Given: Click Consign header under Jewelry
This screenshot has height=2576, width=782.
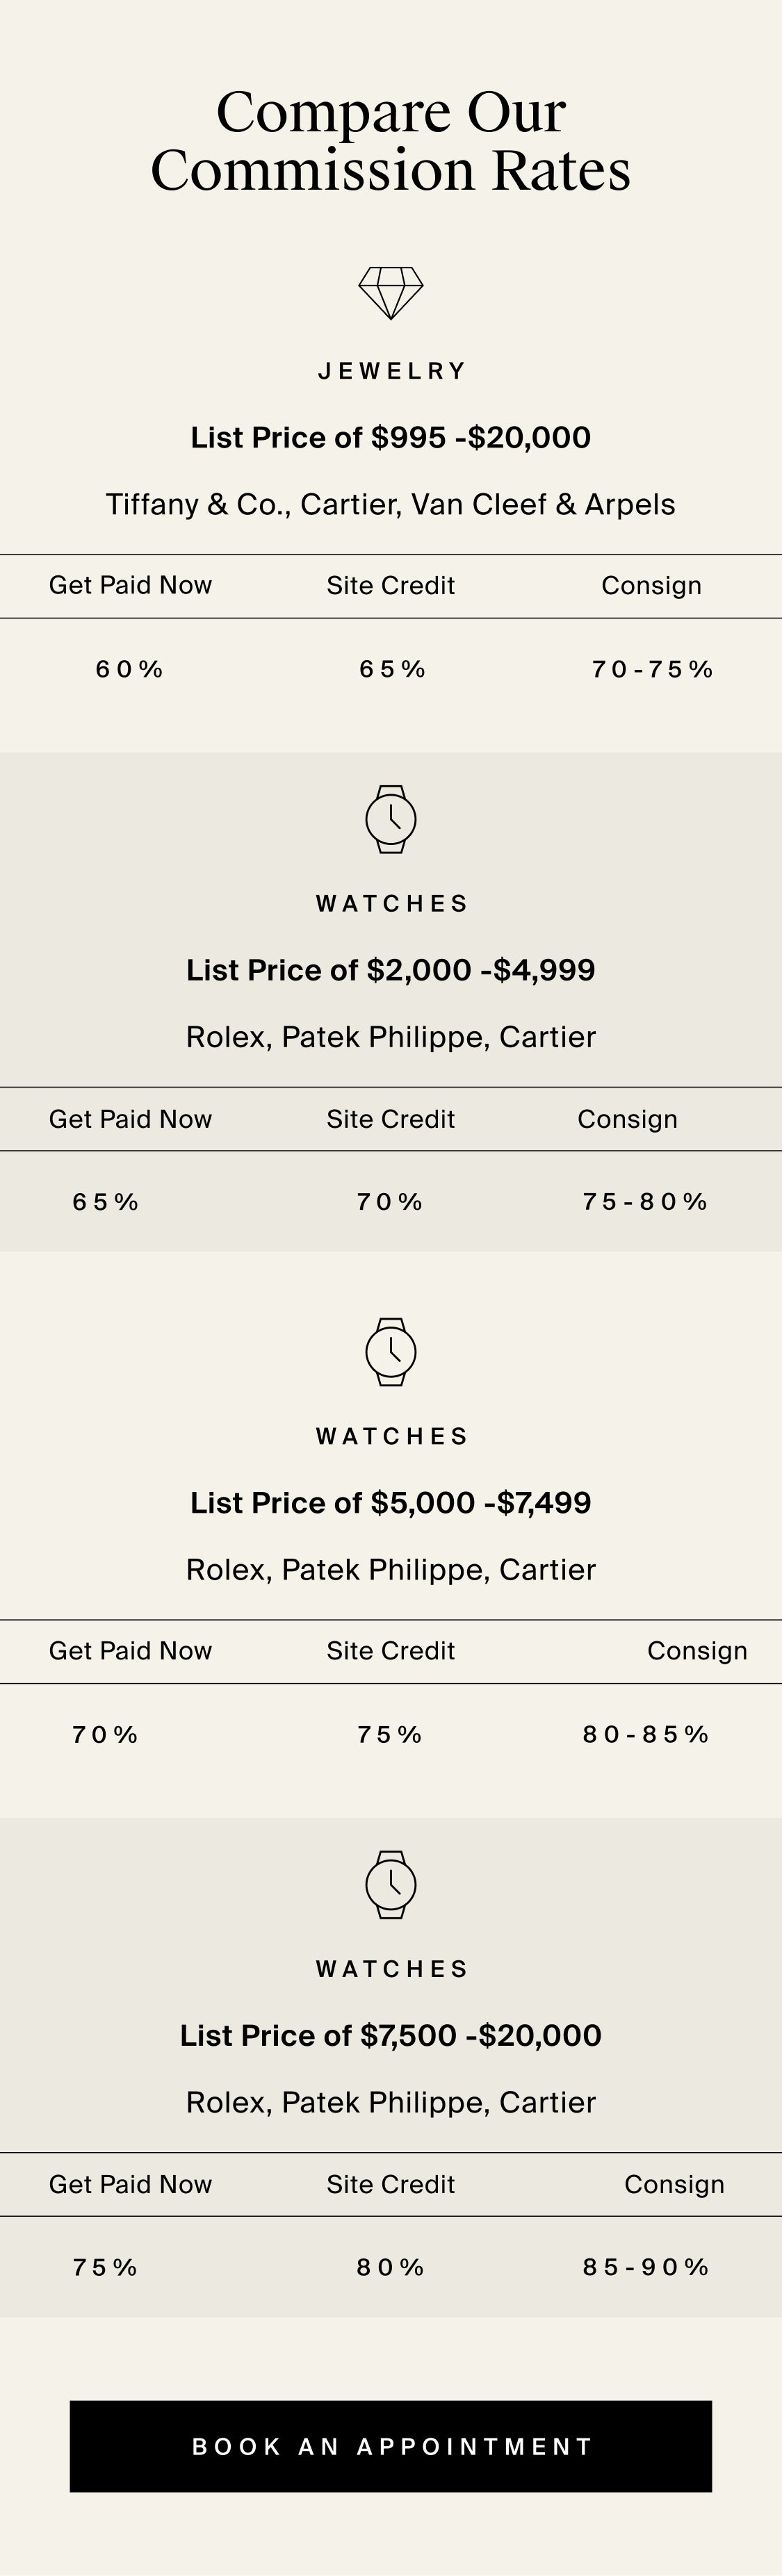Looking at the screenshot, I should point(651,586).
